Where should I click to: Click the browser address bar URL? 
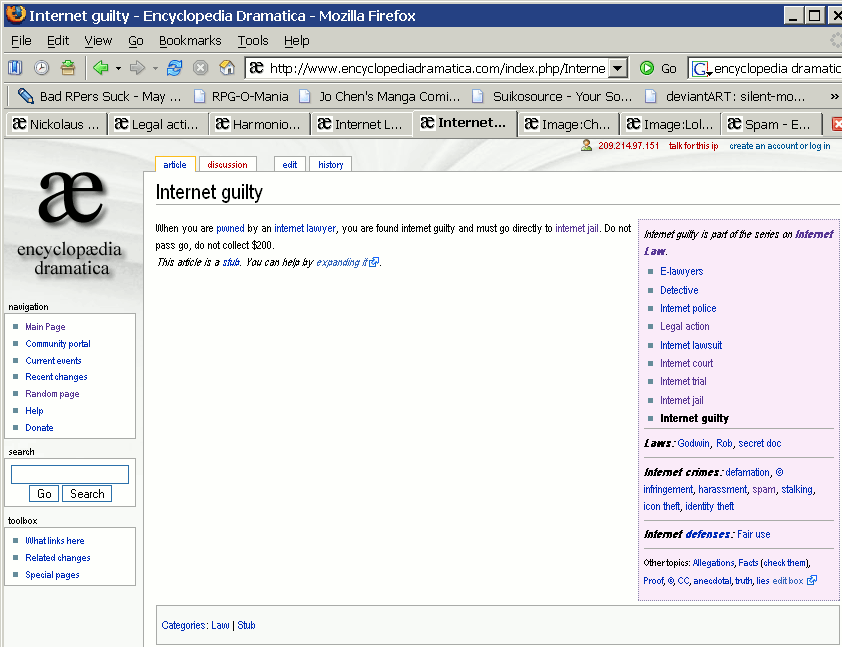click(x=438, y=68)
